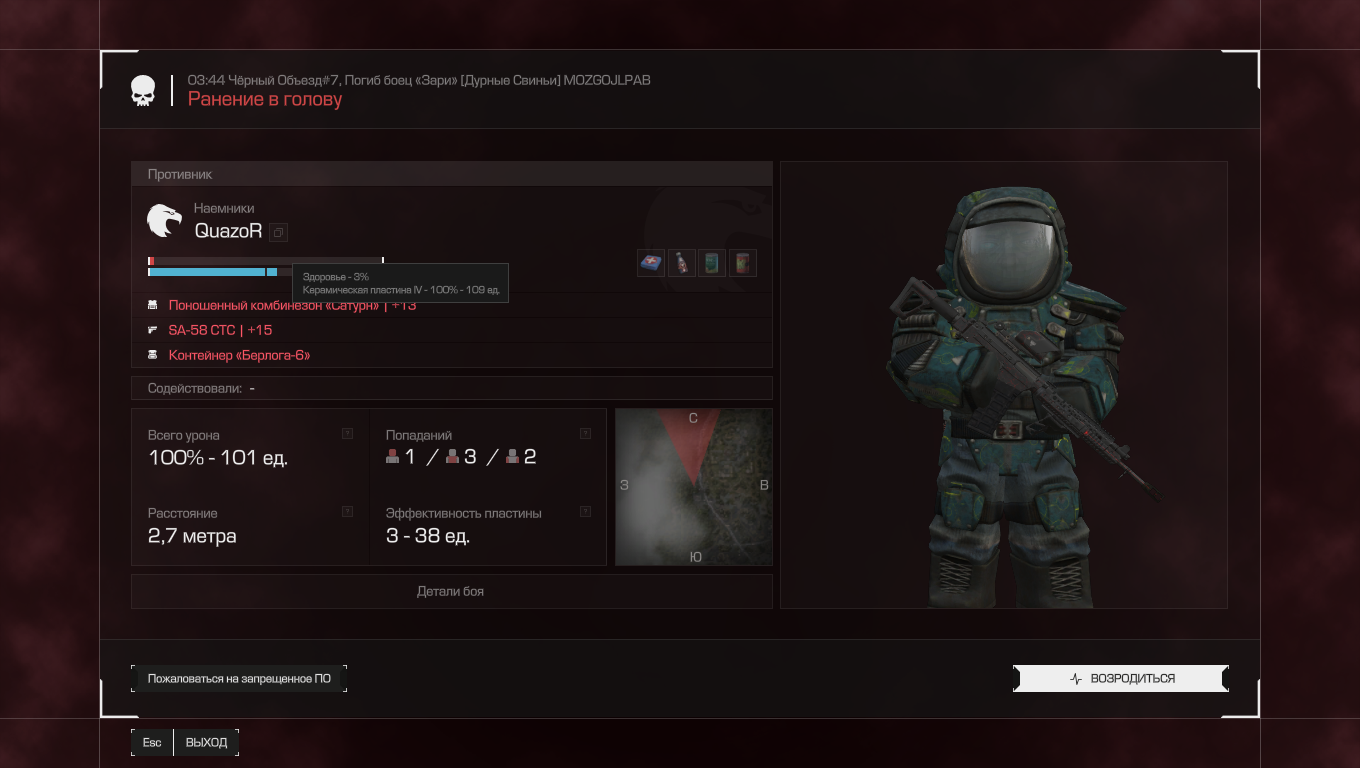1360x768 pixels.
Task: Click the red enemy health bar
Action: coord(265,261)
